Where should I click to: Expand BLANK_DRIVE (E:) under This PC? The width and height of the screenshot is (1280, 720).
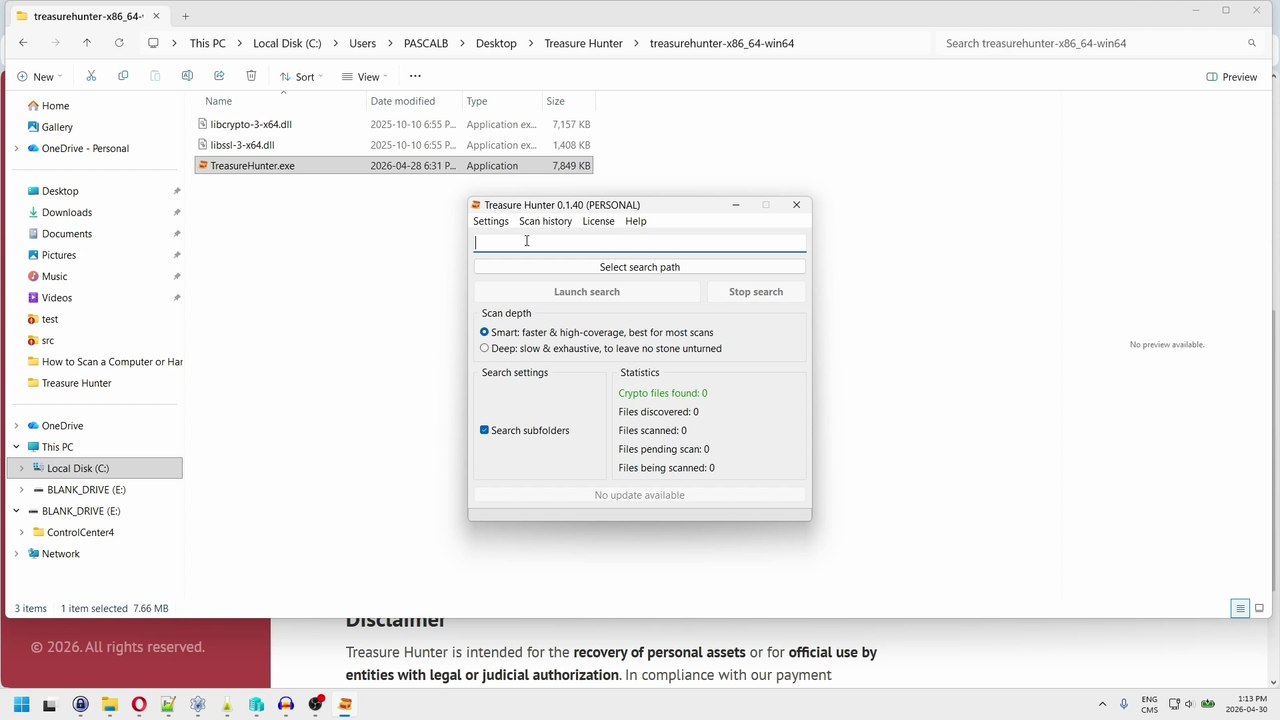click(22, 490)
